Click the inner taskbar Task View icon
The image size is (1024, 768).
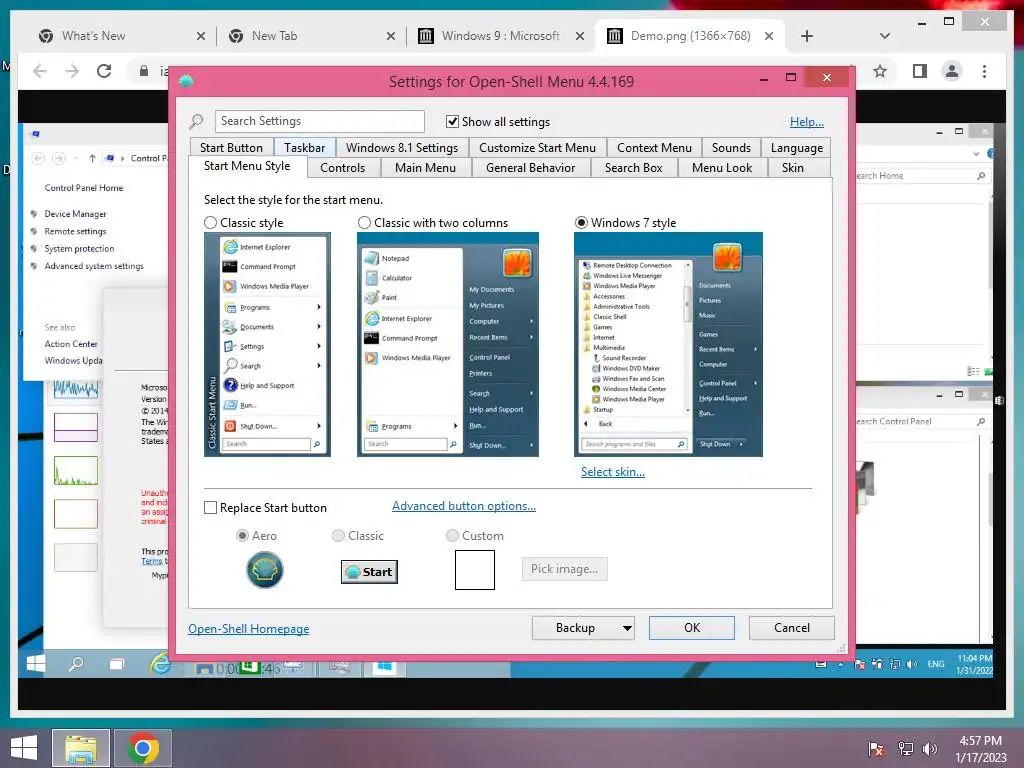point(117,664)
